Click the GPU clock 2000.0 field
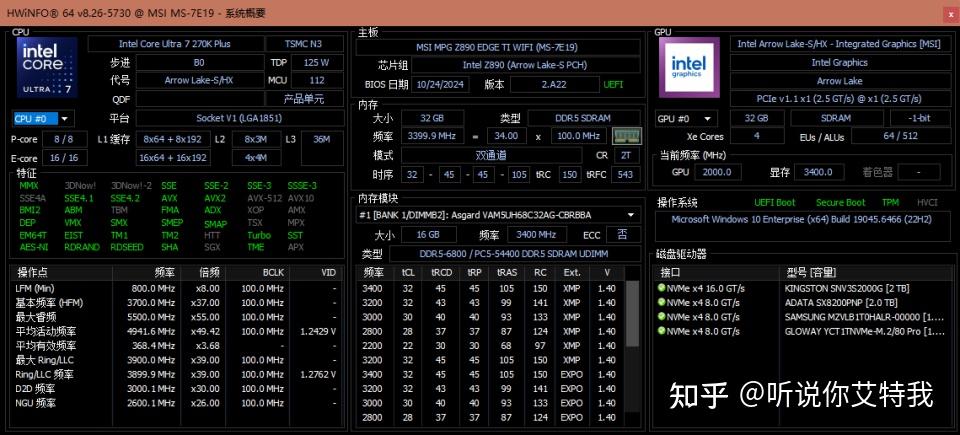 (x=718, y=172)
